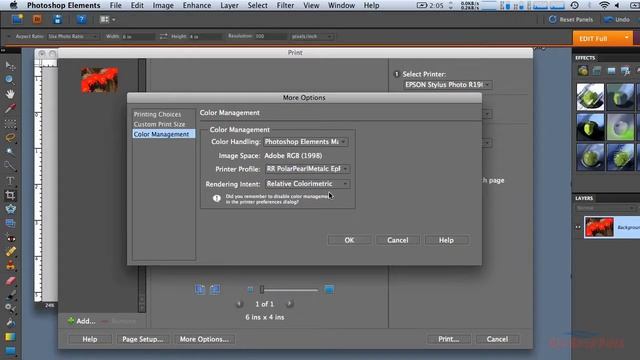Open the Rendering Intent dropdown
Screen dimensions: 640x360
pos(307,184)
